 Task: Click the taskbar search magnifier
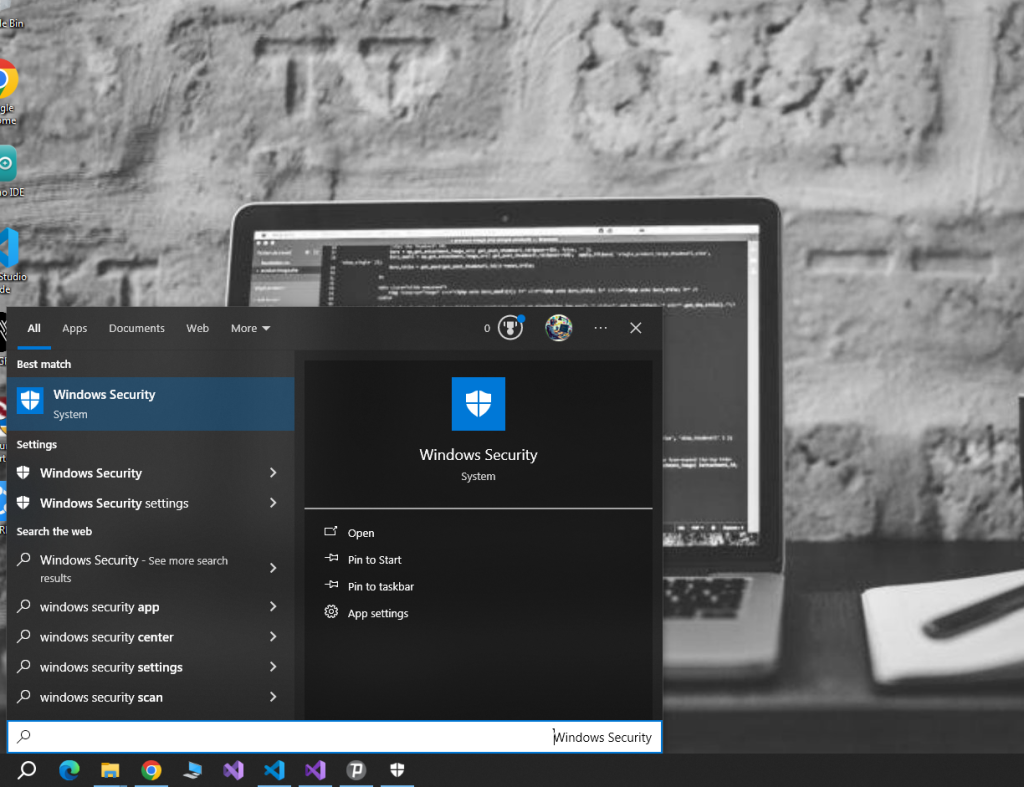(27, 770)
